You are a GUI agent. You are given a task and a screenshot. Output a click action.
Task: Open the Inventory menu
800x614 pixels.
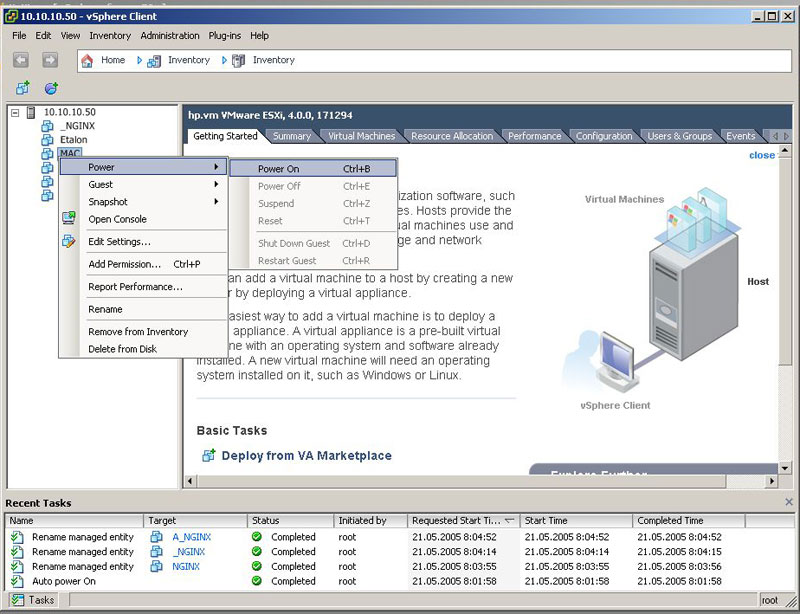(x=110, y=36)
